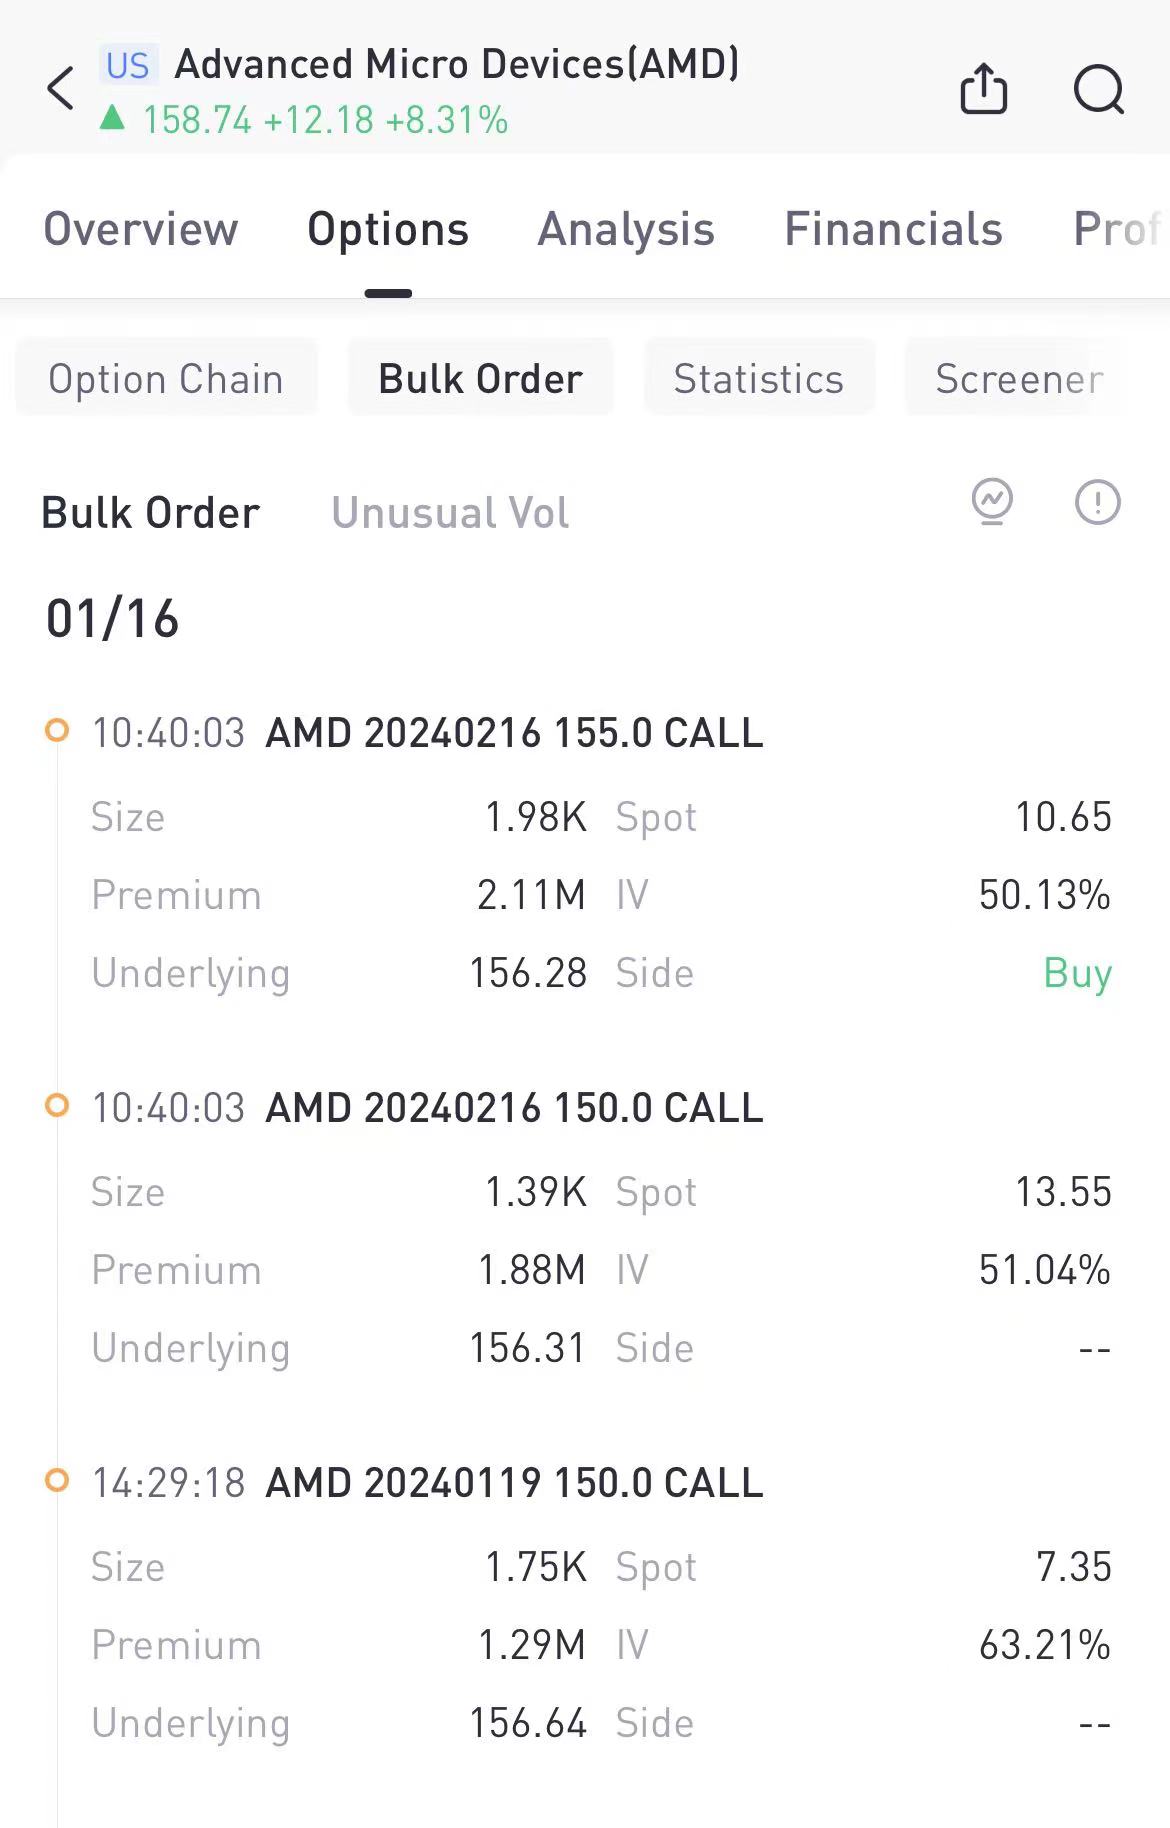Image resolution: width=1170 pixels, height=1828 pixels.
Task: Tap the orange marker for 155.0 CALL
Action: [x=58, y=731]
